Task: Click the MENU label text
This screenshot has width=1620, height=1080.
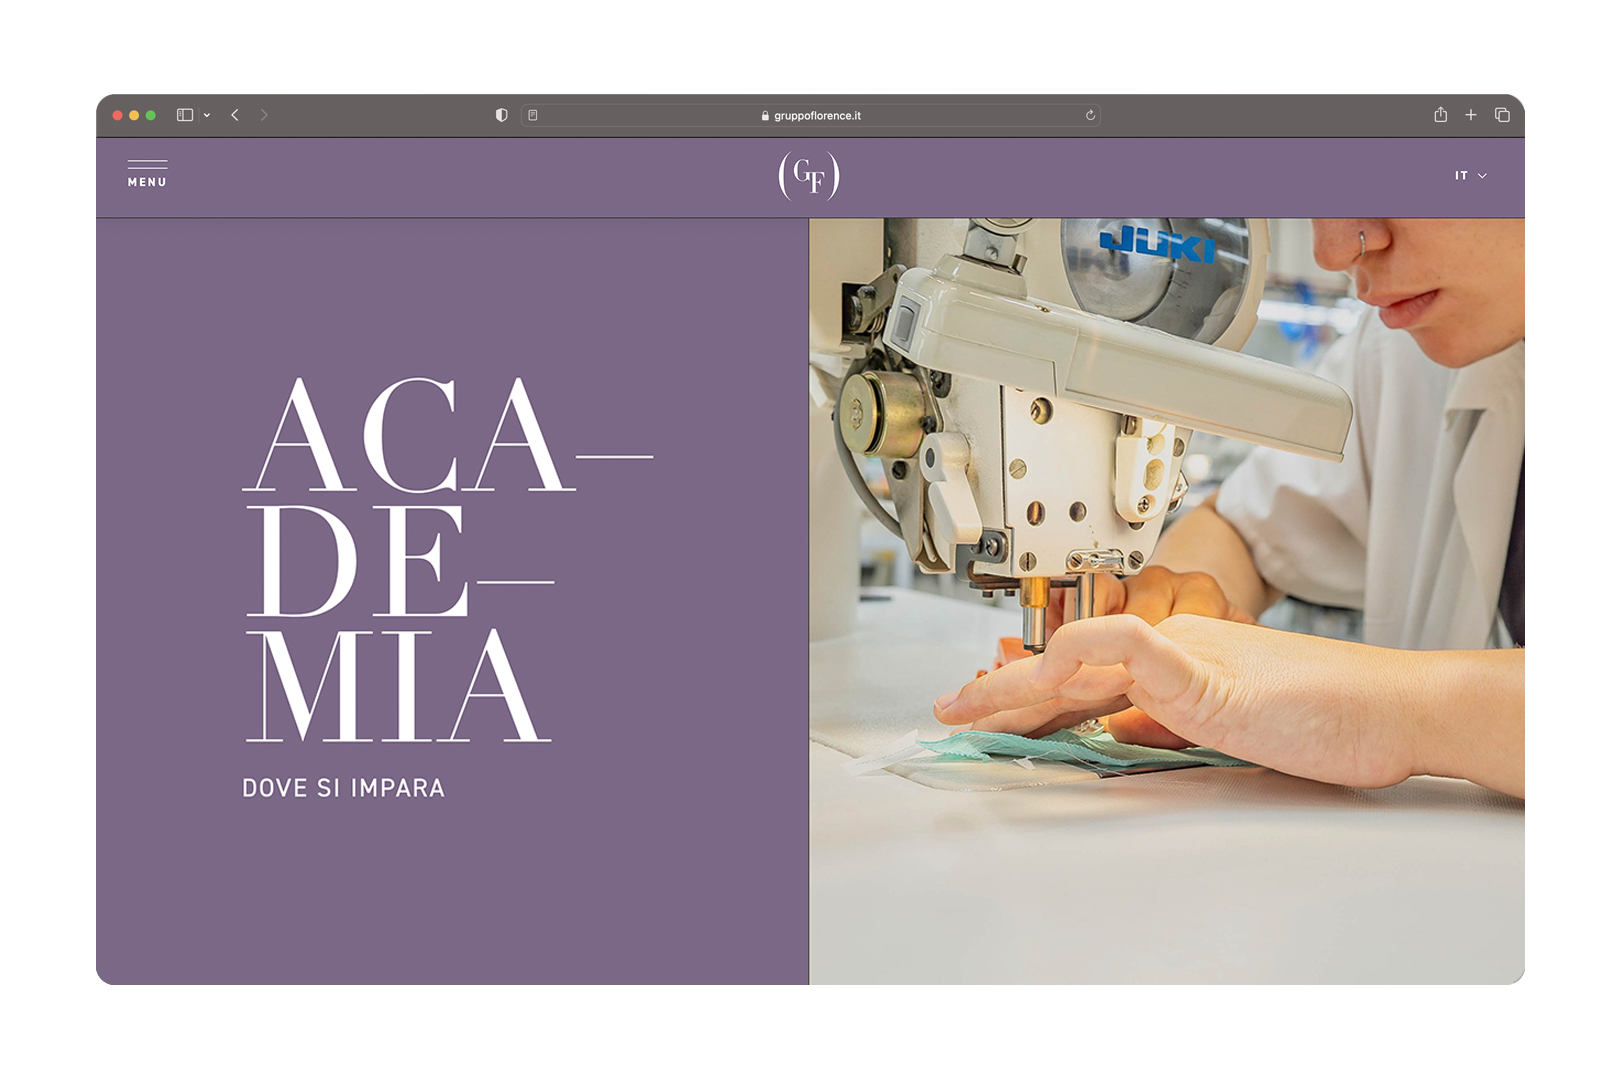Action: (147, 182)
